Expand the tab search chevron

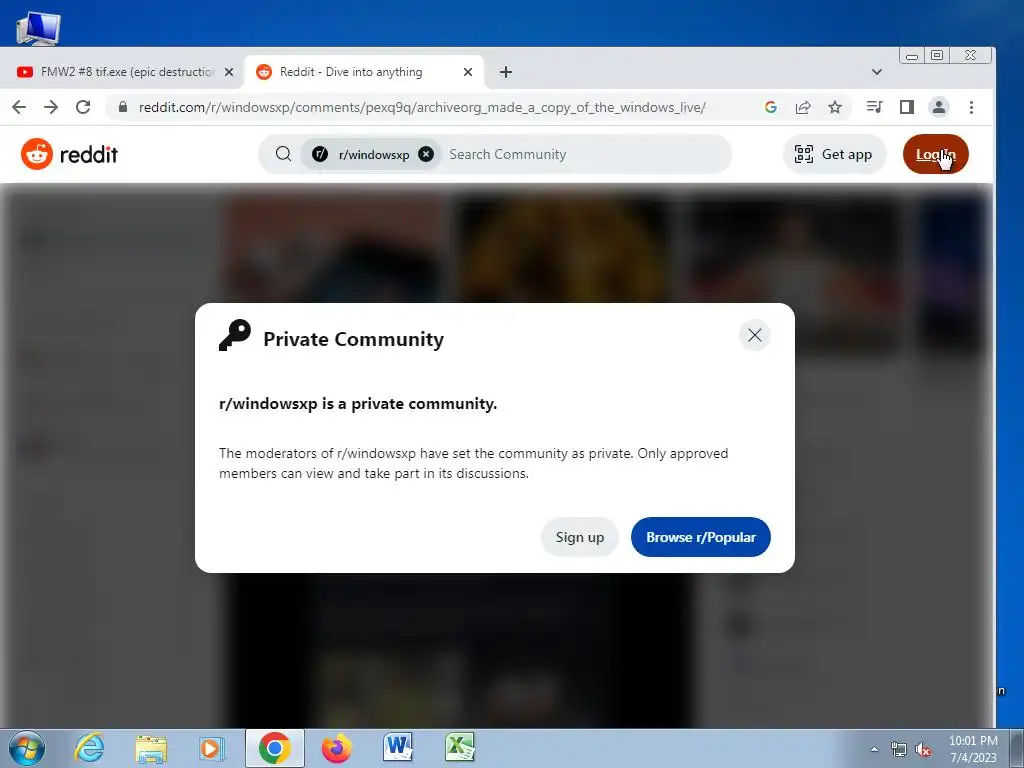[876, 72]
